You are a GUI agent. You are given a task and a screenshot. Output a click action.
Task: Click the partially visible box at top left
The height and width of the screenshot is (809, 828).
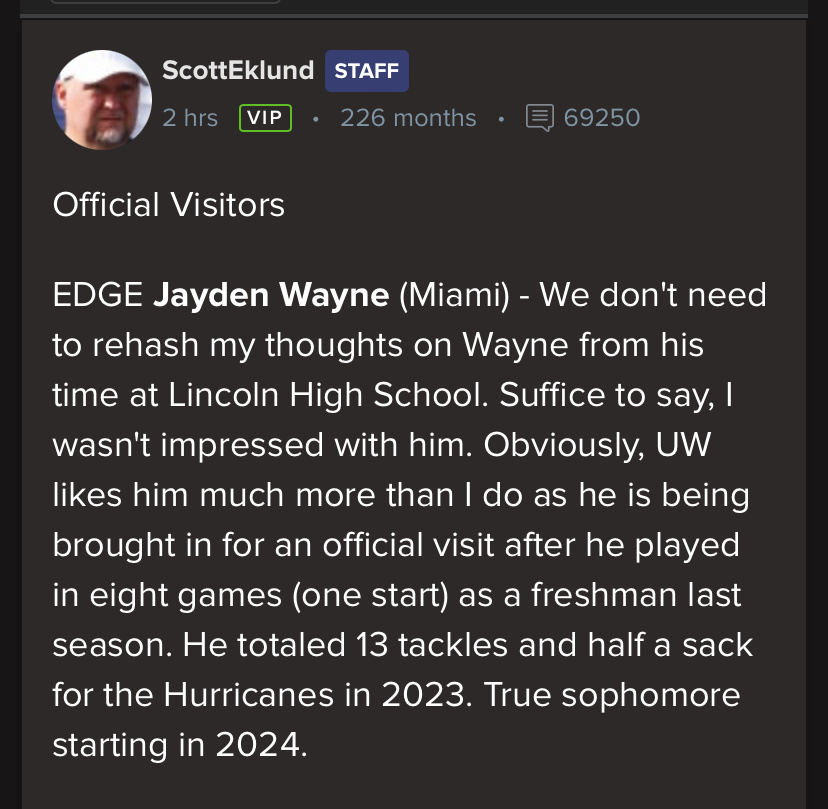coord(165,2)
